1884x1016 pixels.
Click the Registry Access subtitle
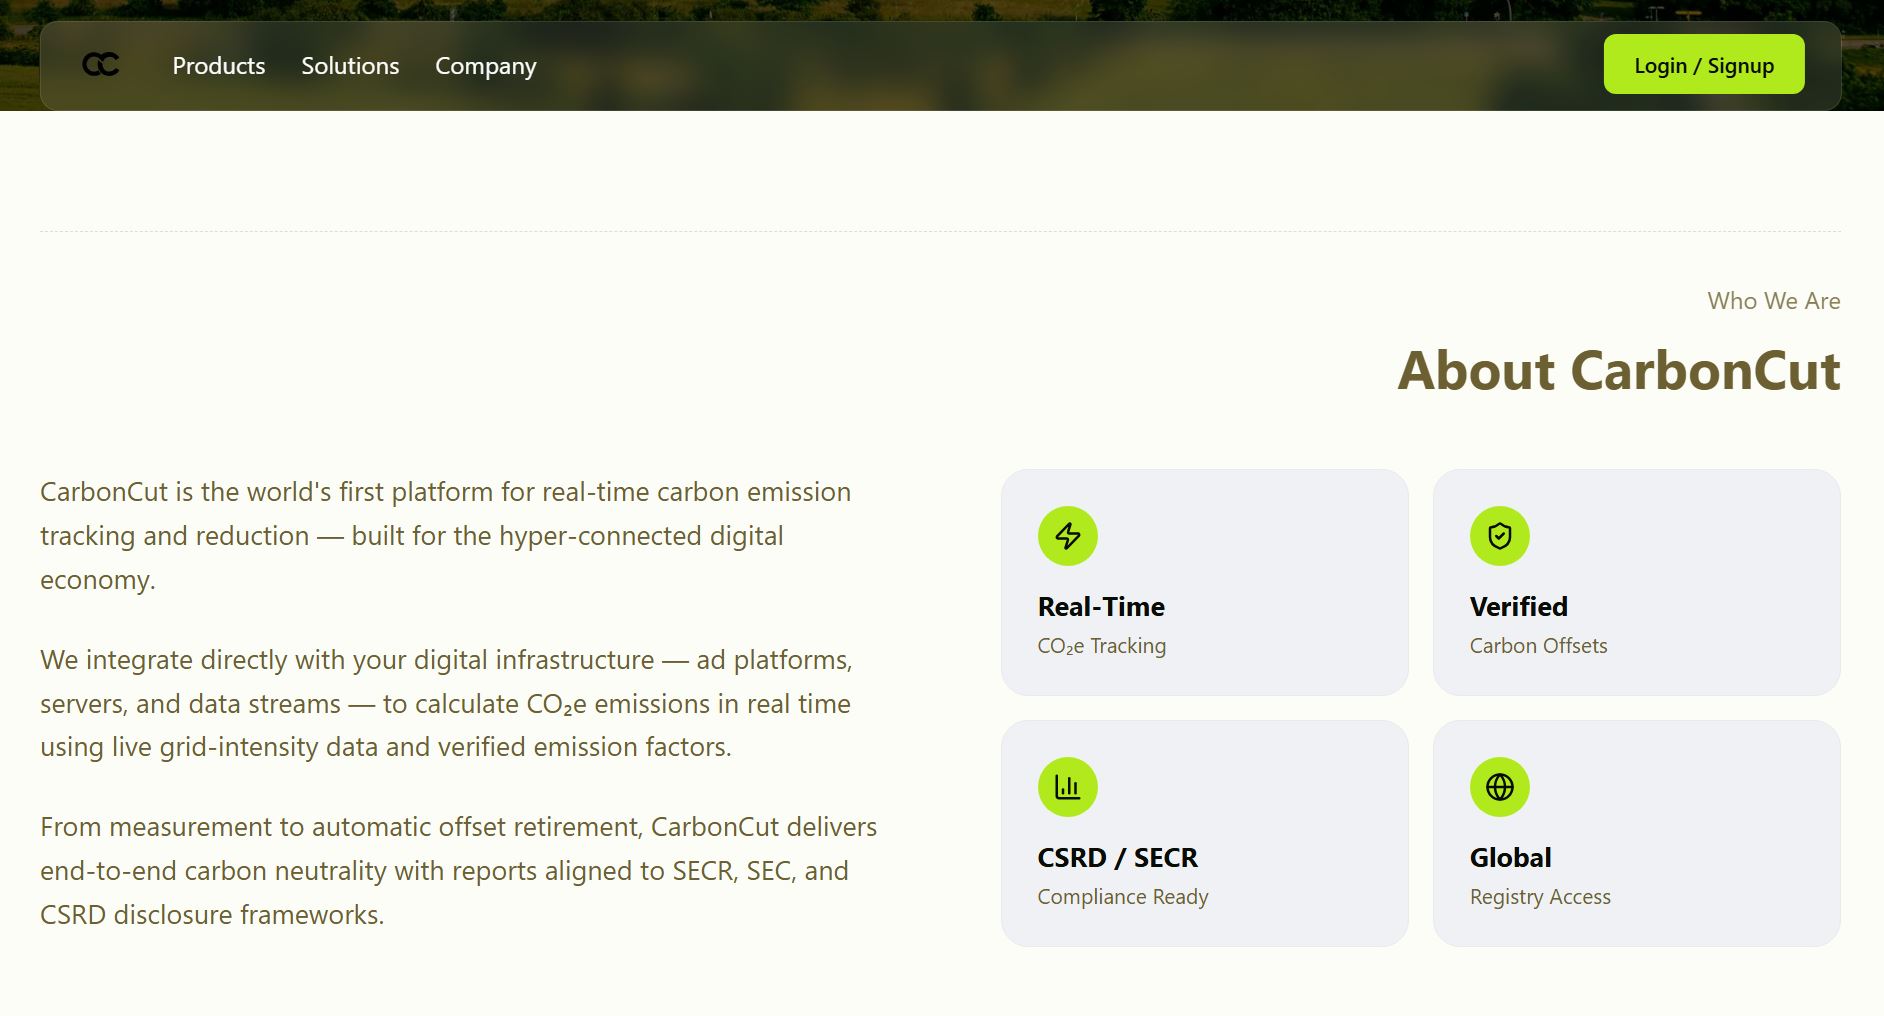click(1540, 897)
